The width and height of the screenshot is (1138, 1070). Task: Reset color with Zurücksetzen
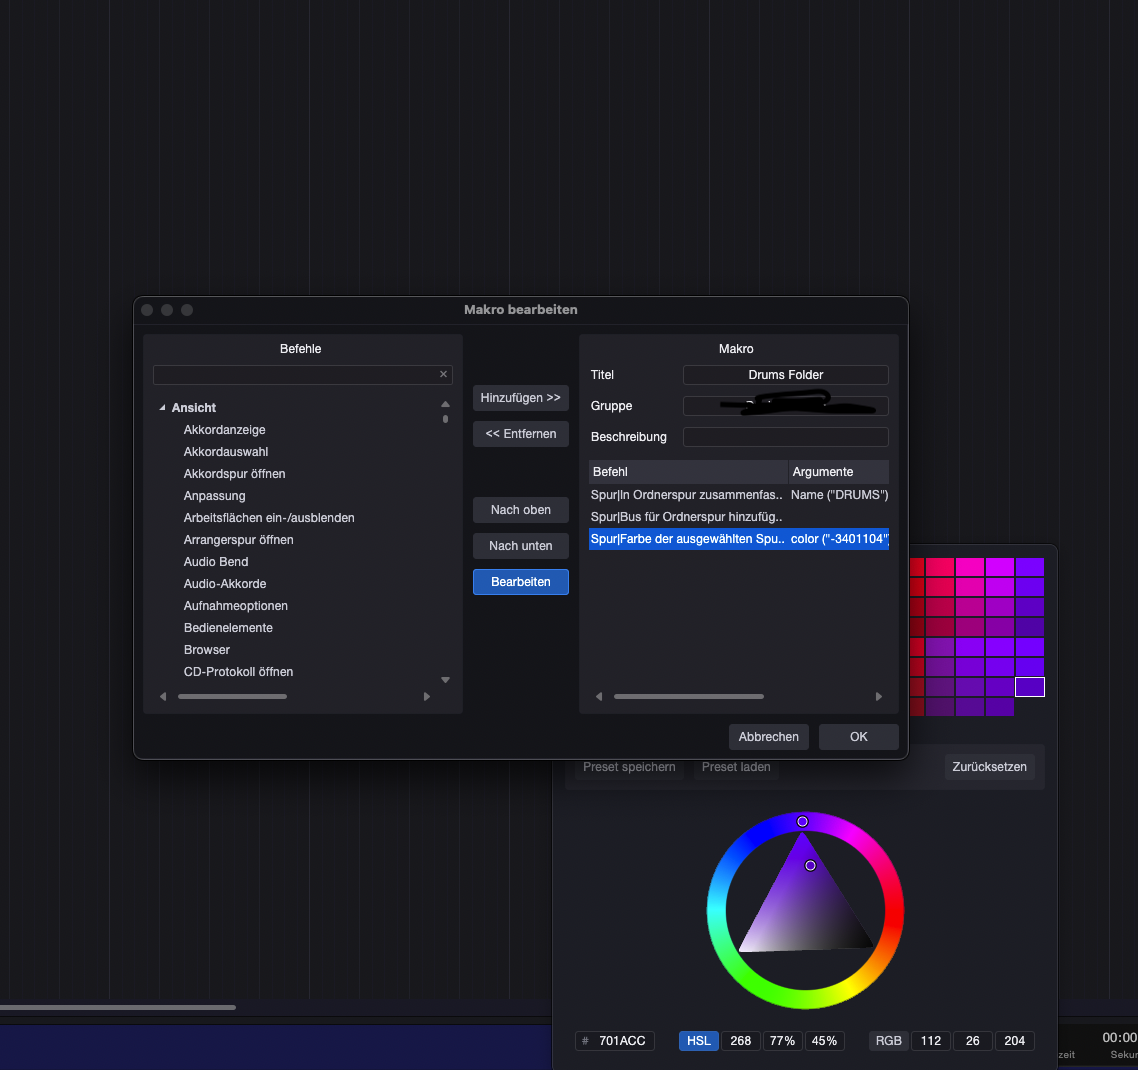(989, 767)
